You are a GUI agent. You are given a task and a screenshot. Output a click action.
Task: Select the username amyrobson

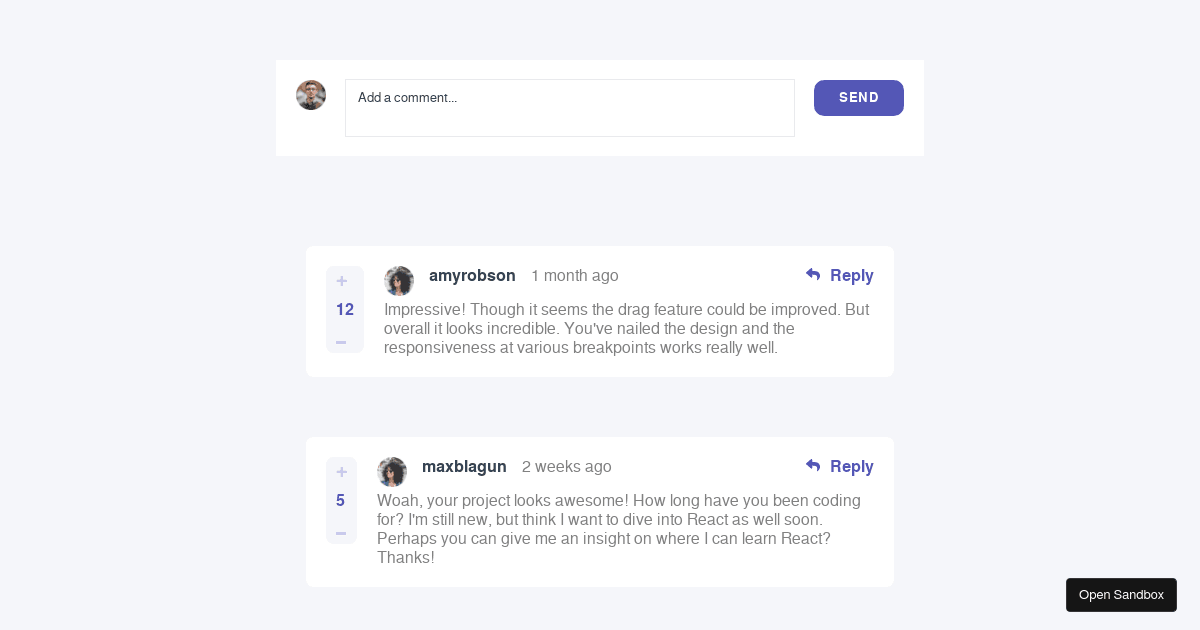pyautogui.click(x=472, y=275)
